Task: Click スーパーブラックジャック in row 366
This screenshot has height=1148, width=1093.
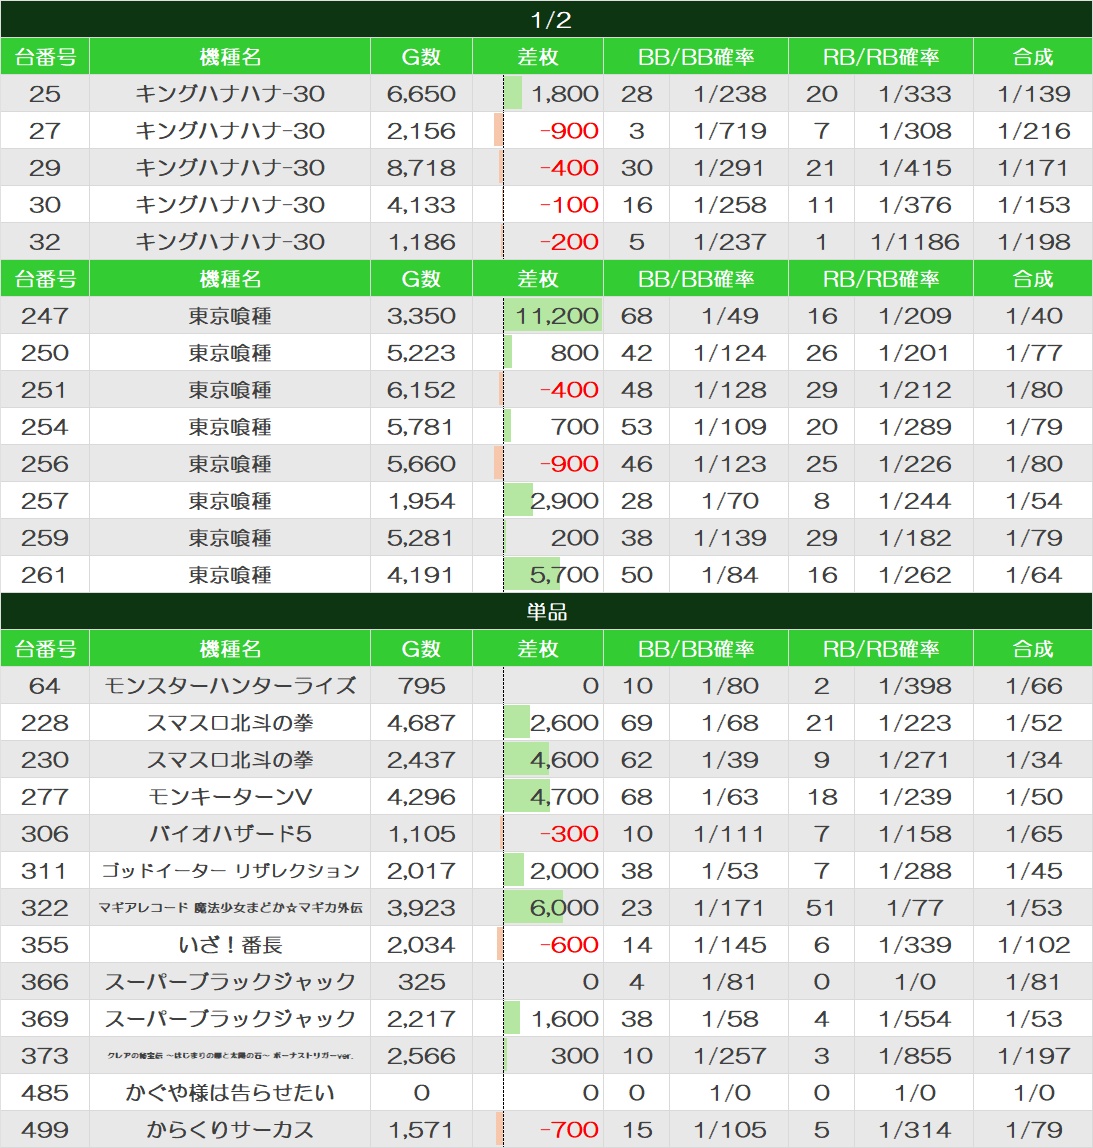Action: coord(230,982)
